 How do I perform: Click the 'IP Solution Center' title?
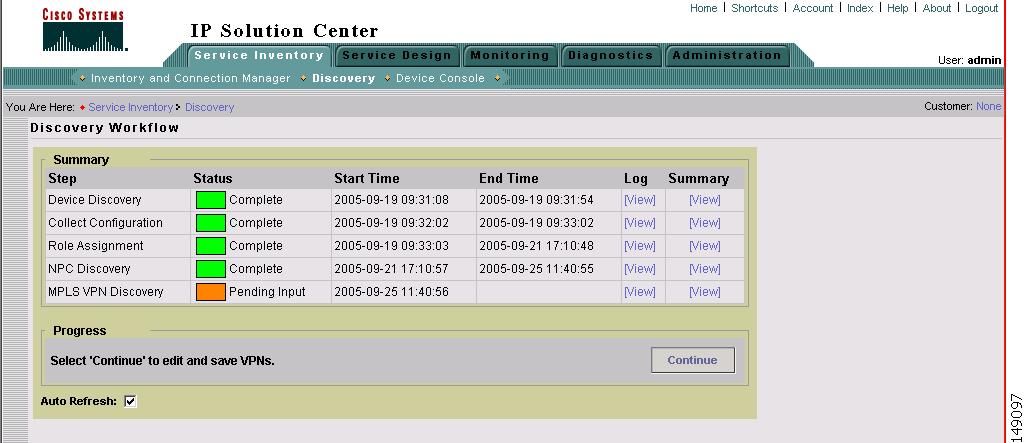pyautogui.click(x=284, y=31)
